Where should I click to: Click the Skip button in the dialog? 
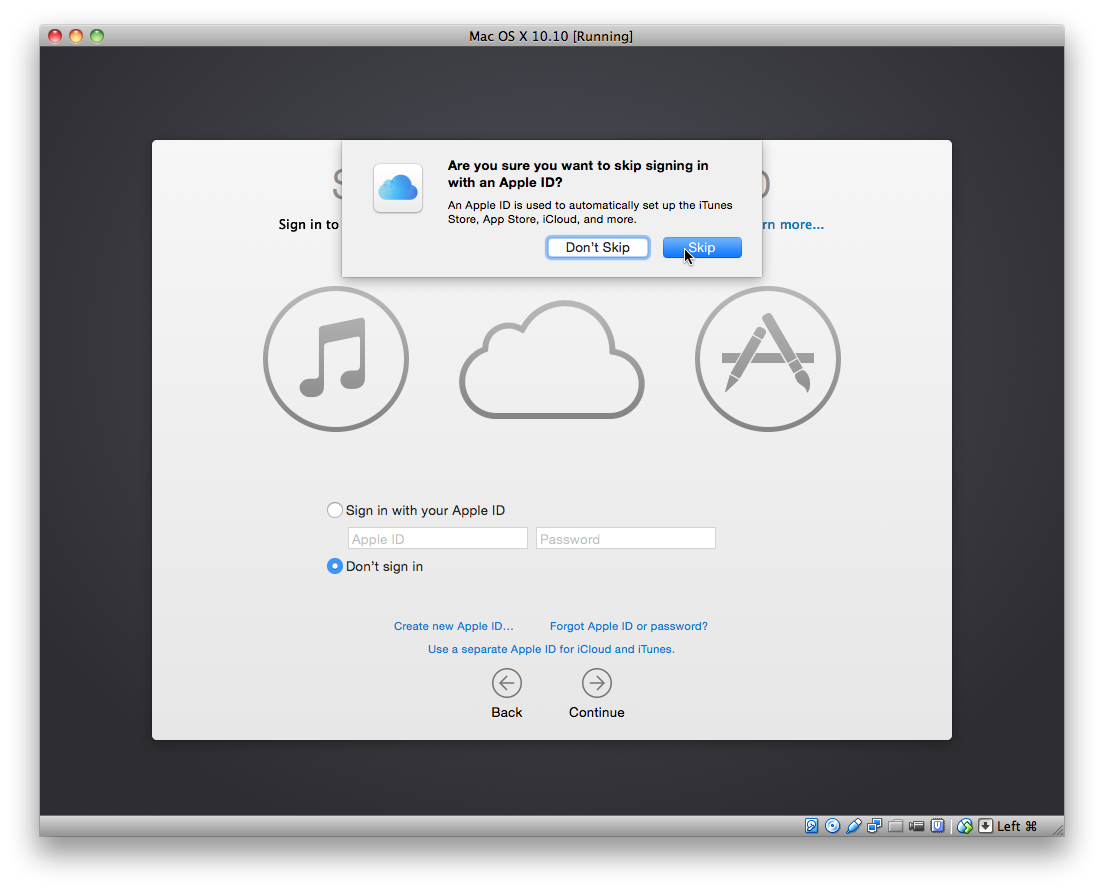coord(702,247)
